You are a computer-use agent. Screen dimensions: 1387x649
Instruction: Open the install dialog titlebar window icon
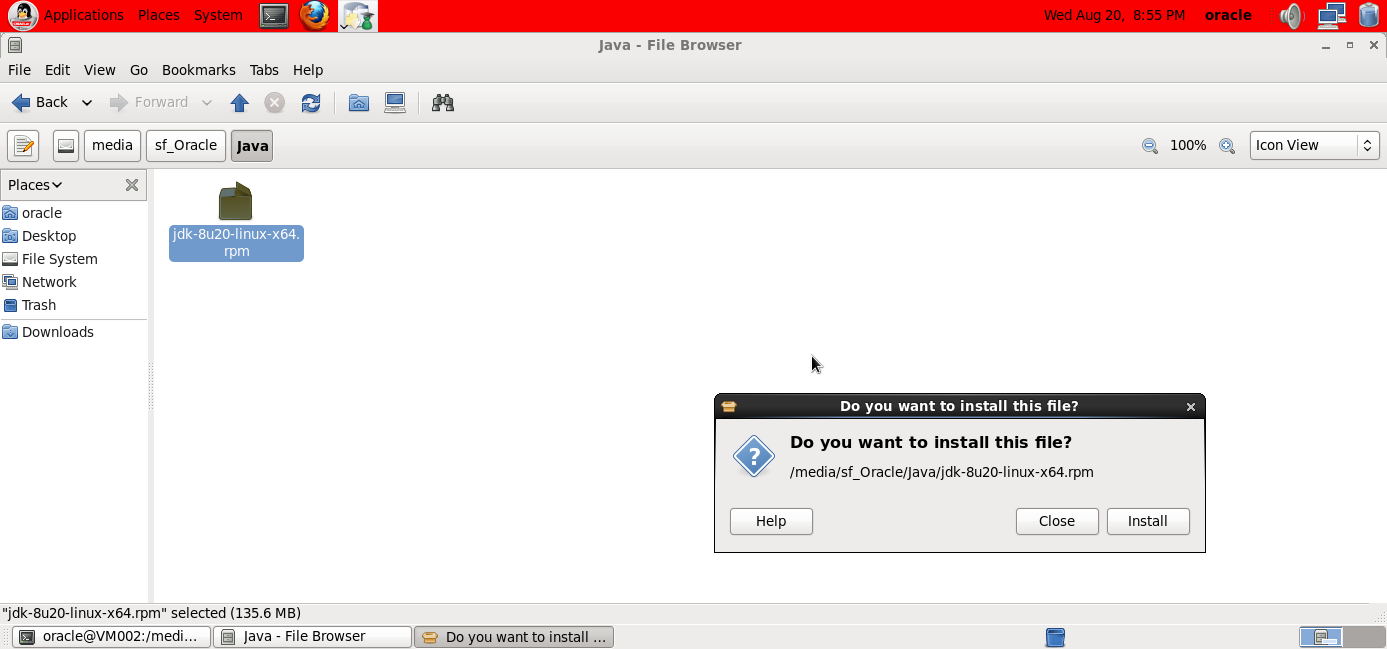(729, 407)
